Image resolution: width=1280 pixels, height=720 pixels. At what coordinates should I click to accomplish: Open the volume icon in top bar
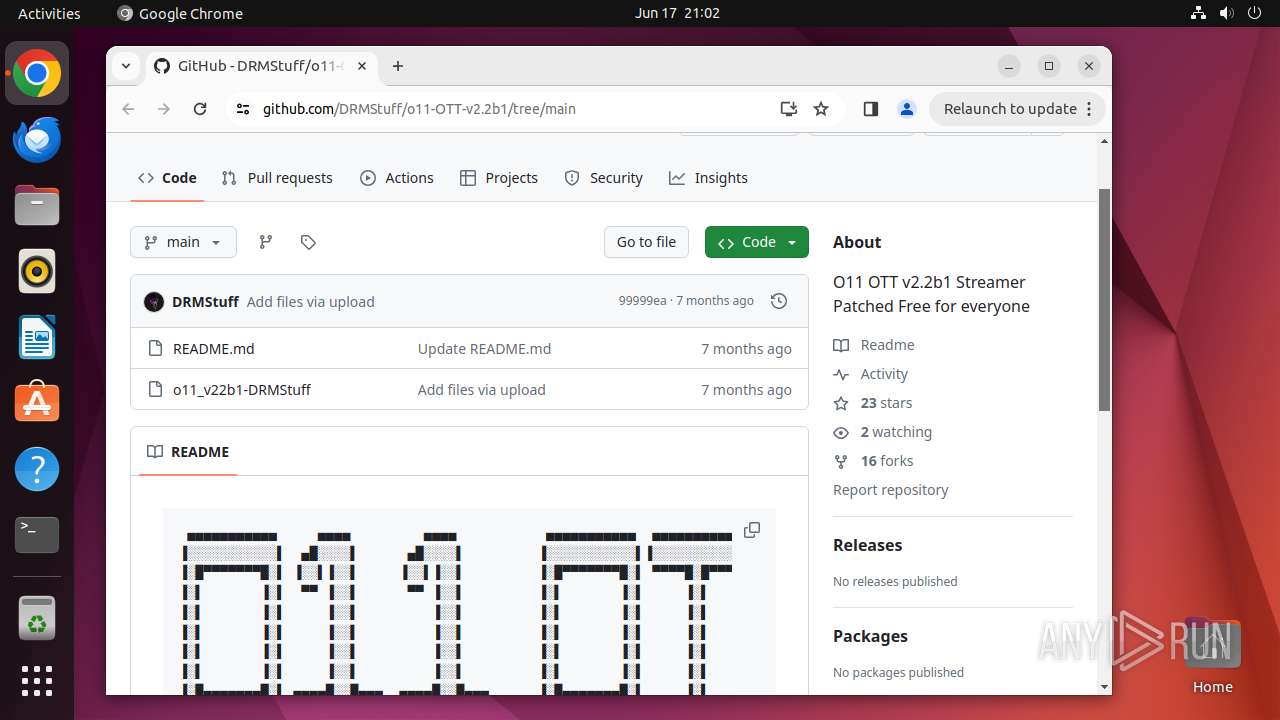coord(1226,13)
